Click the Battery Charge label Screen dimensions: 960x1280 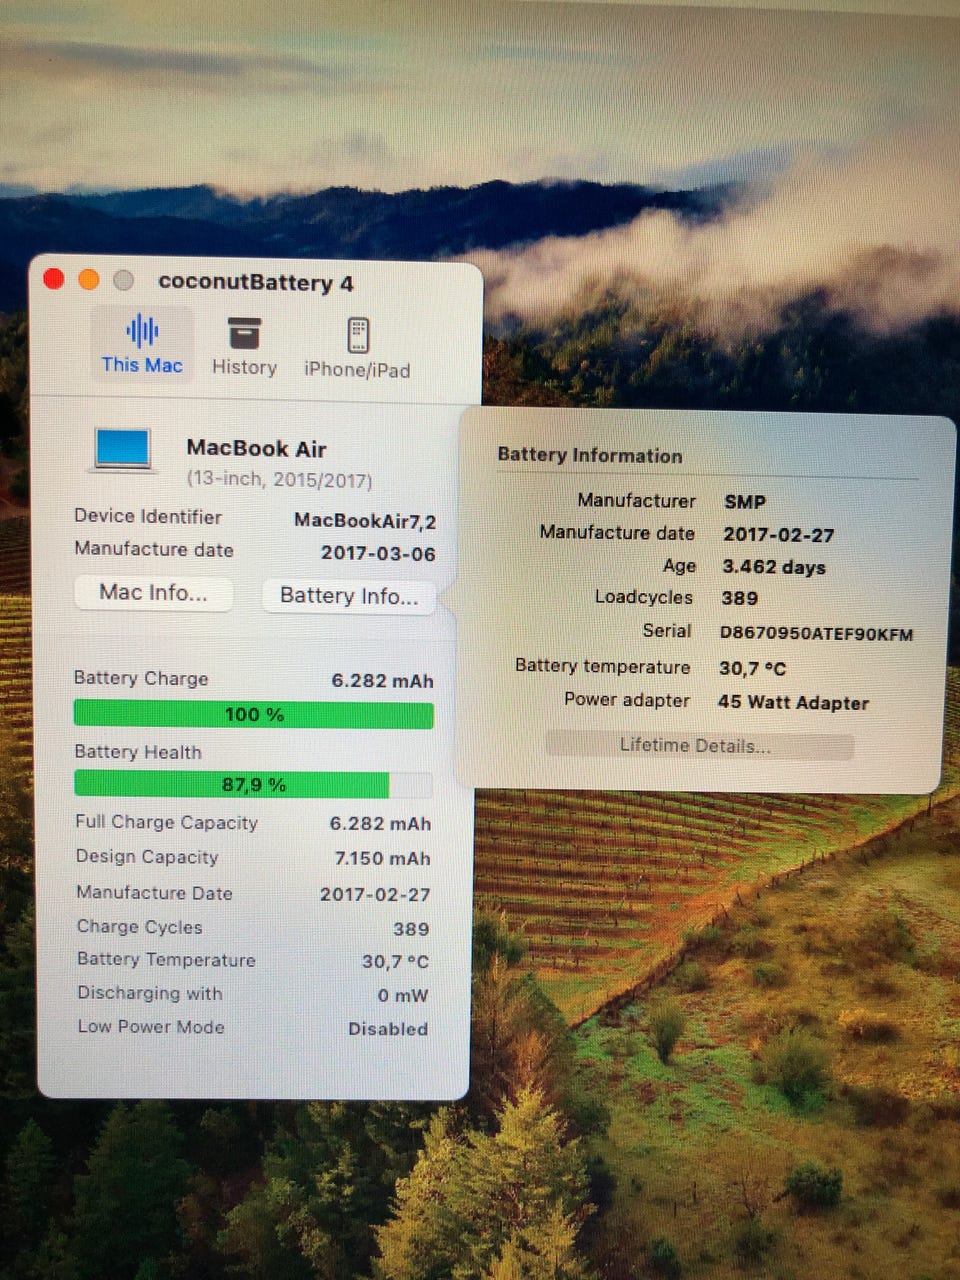tap(141, 678)
